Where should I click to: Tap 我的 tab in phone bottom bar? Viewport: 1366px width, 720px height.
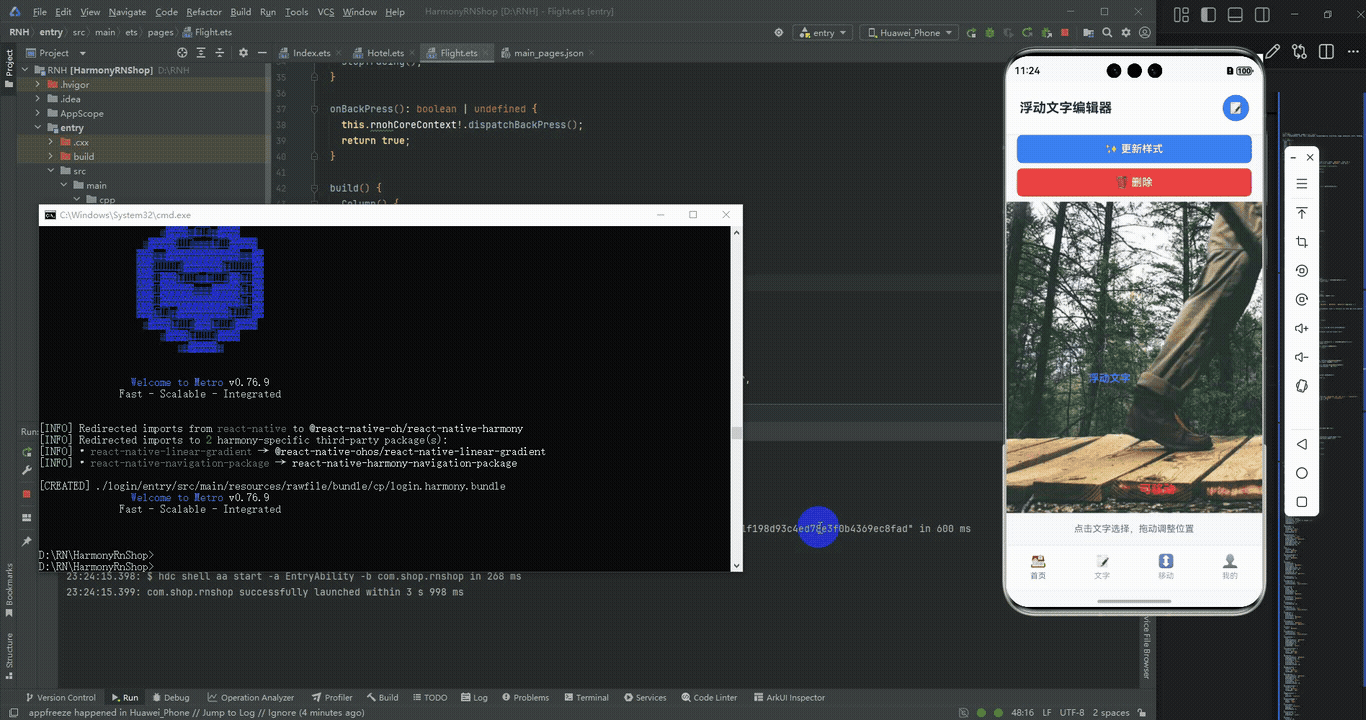(x=1230, y=567)
